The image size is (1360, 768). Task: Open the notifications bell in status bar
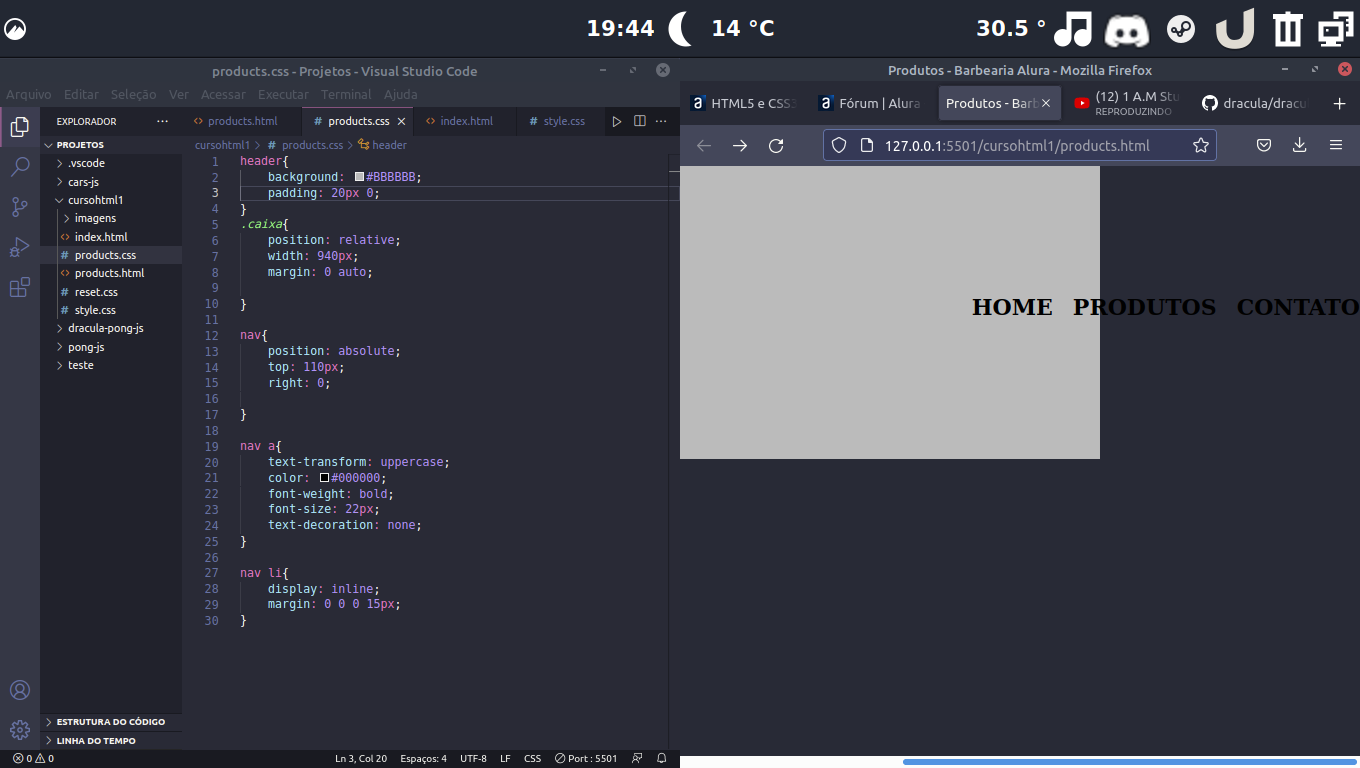[661, 758]
